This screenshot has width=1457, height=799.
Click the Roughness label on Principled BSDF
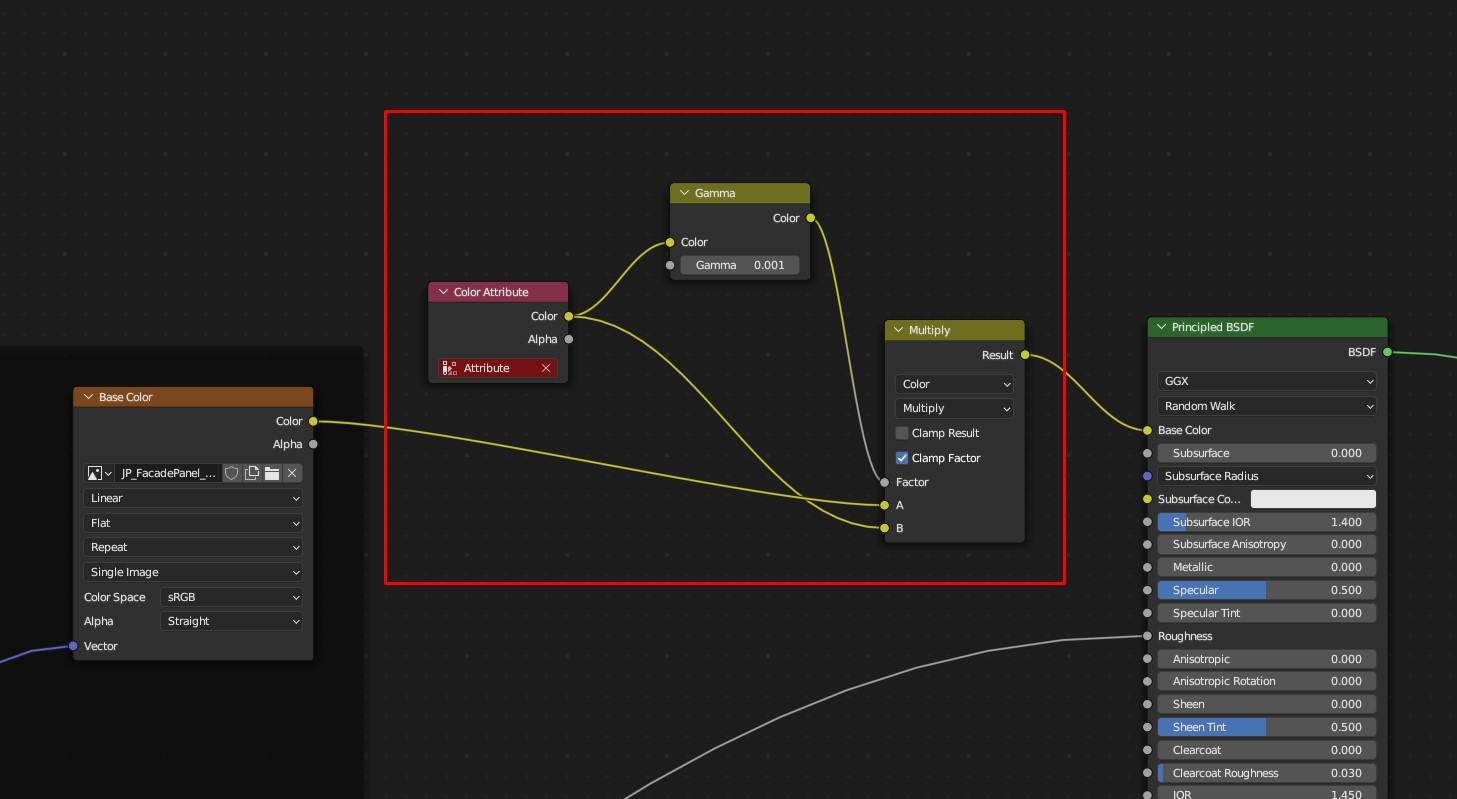(1185, 636)
